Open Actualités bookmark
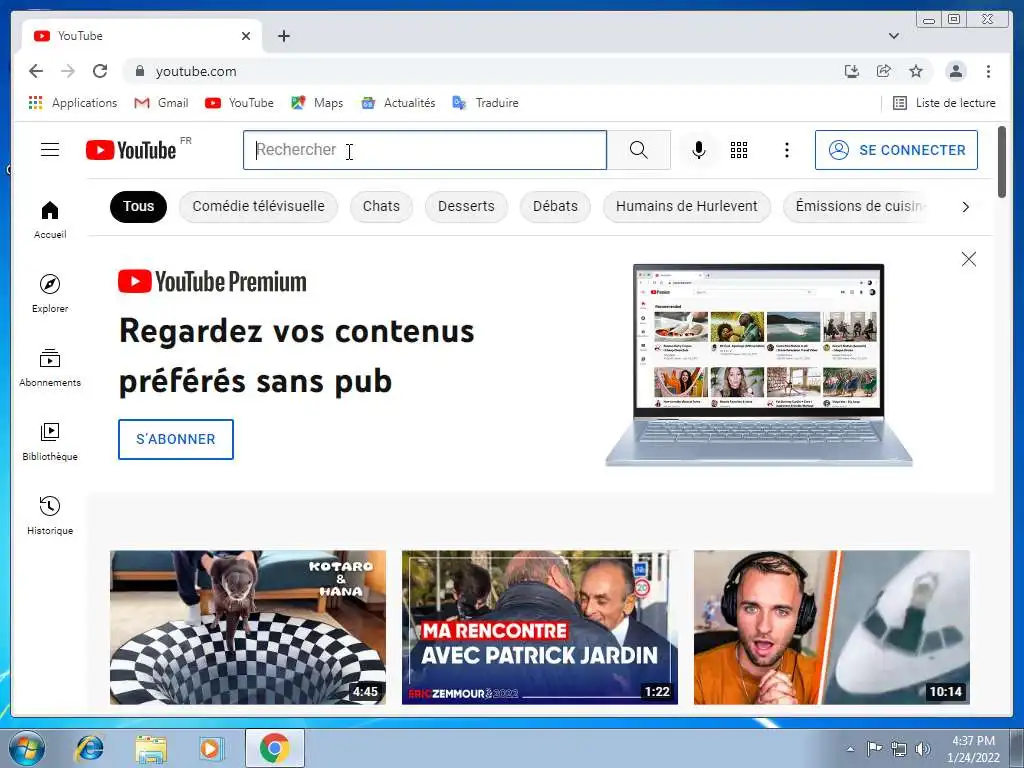 tap(398, 103)
